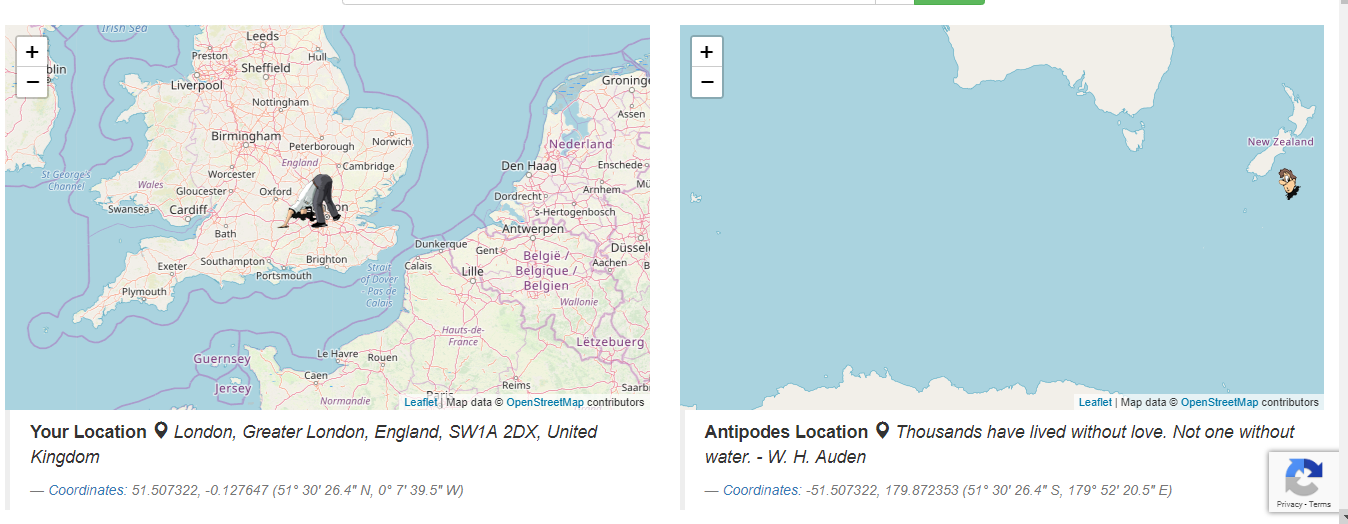Click the W. H. Auden quote text
This screenshot has height=524, width=1348.
click(x=1000, y=444)
